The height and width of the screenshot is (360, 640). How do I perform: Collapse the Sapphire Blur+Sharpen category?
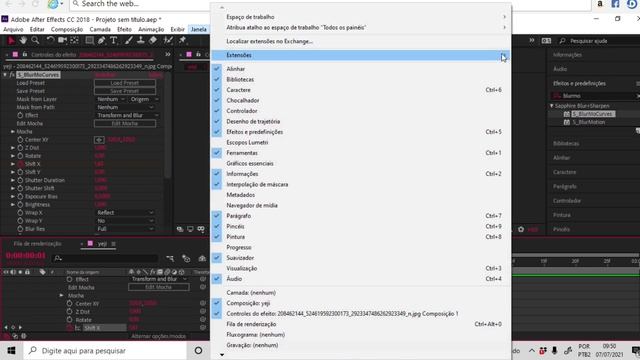(x=552, y=106)
